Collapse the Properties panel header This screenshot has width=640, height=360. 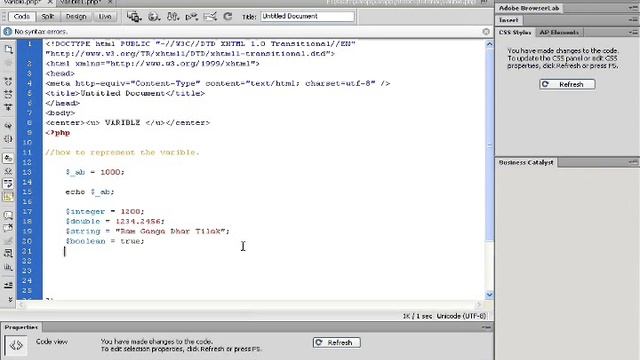[21, 327]
